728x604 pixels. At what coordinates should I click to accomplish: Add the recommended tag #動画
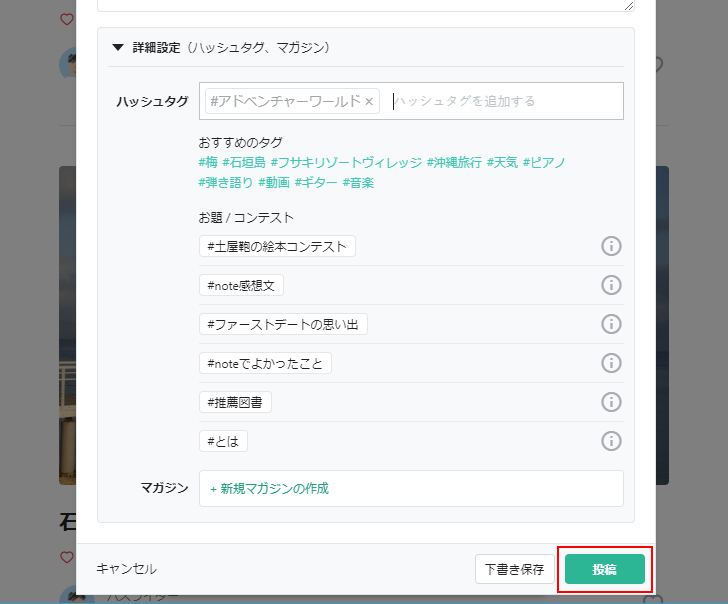point(274,182)
